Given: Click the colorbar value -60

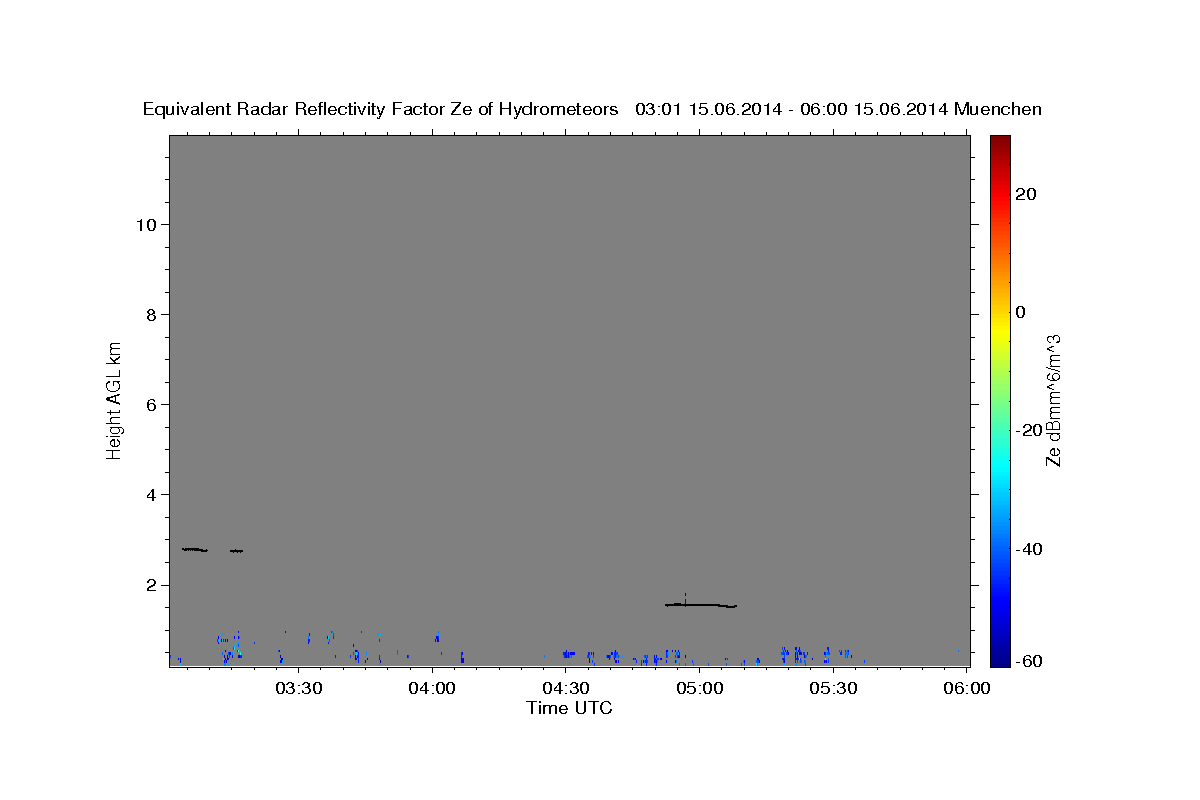Looking at the screenshot, I should tap(1029, 662).
